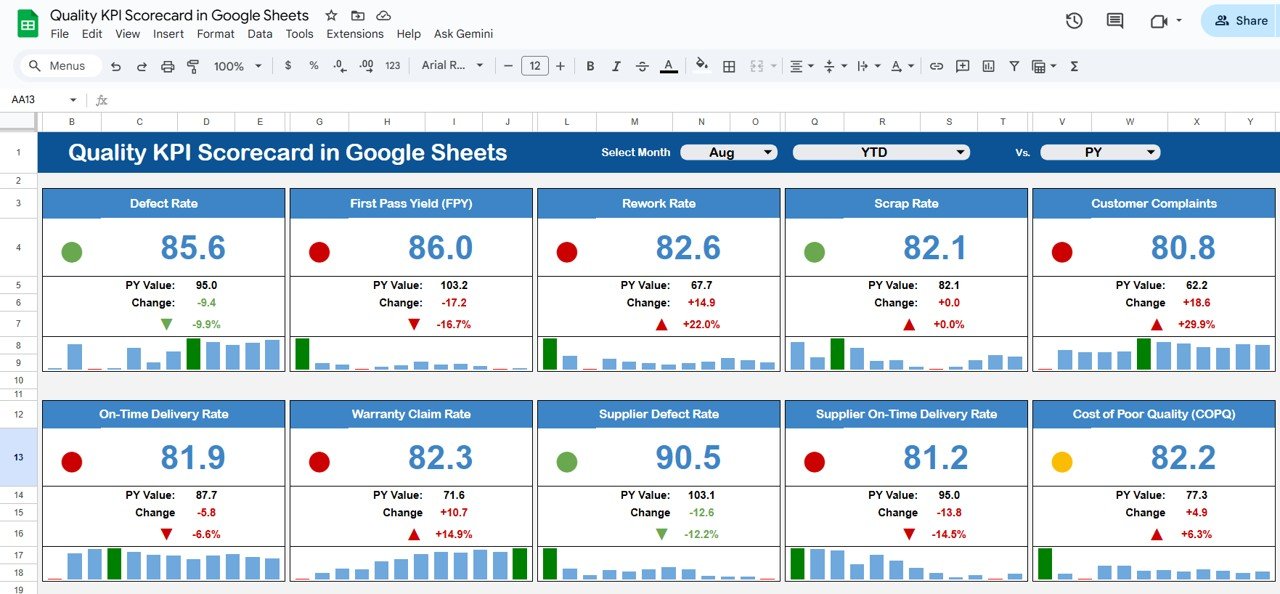Open the fill color tool

[700, 66]
